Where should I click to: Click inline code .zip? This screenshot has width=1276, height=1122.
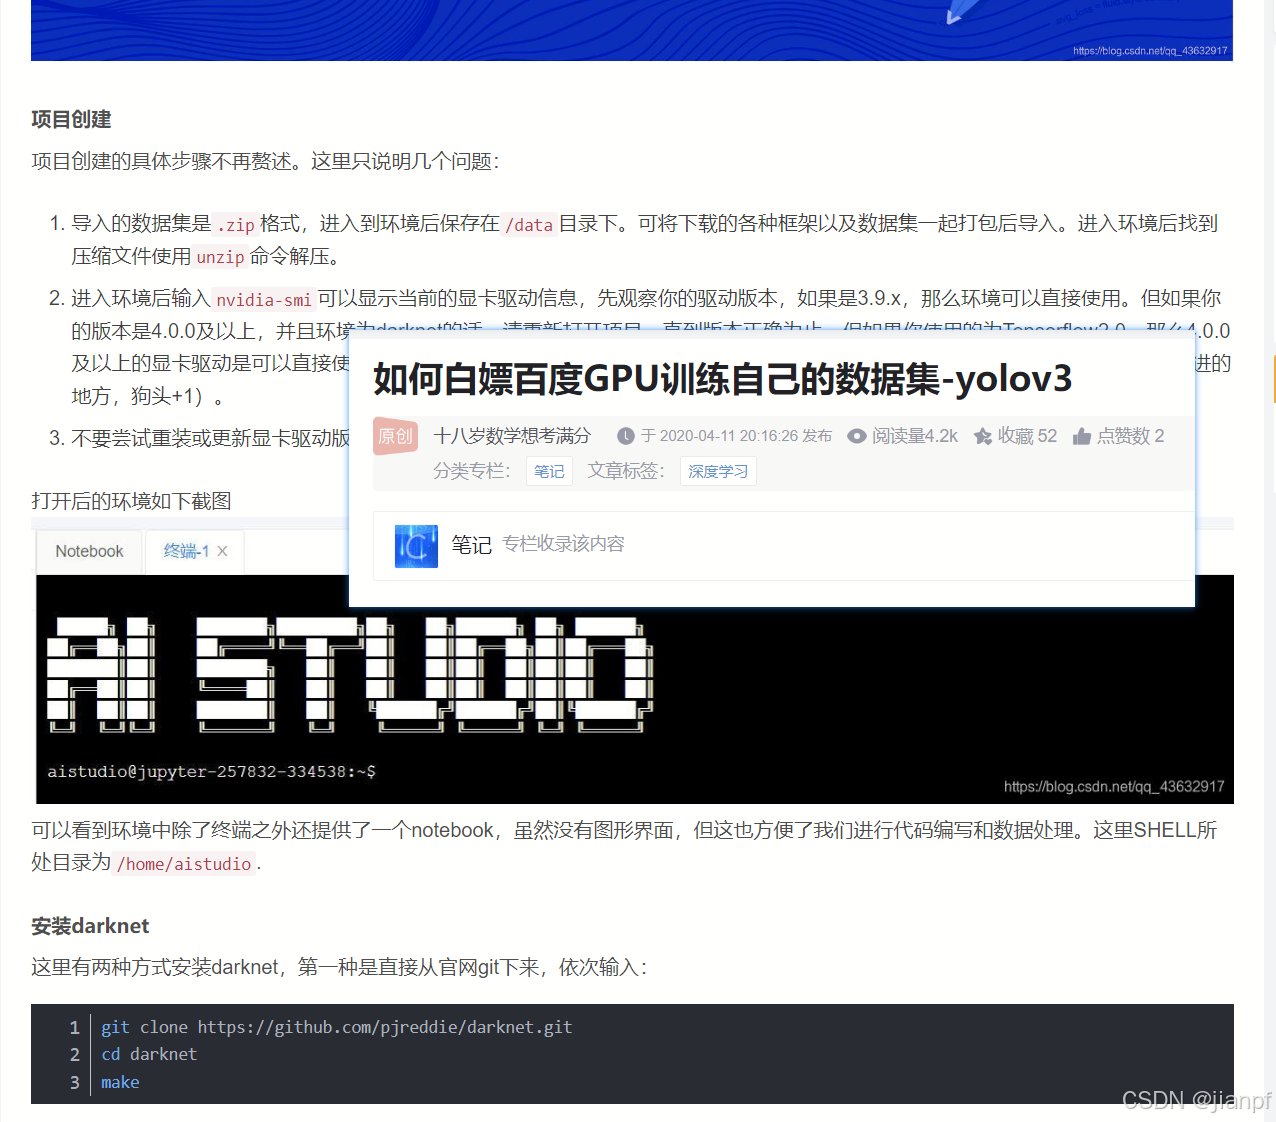point(236,225)
